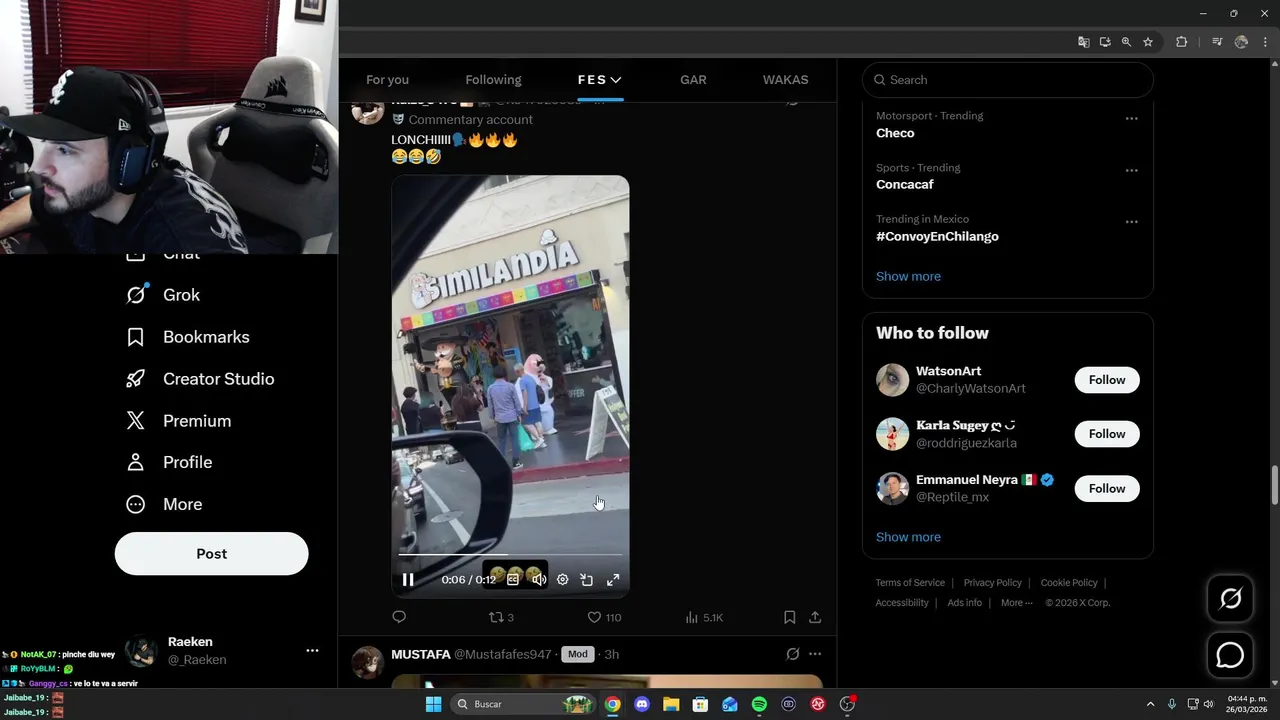Image resolution: width=1280 pixels, height=720 pixels.
Task: Open Chrome media controls icon
Action: 1217,42
